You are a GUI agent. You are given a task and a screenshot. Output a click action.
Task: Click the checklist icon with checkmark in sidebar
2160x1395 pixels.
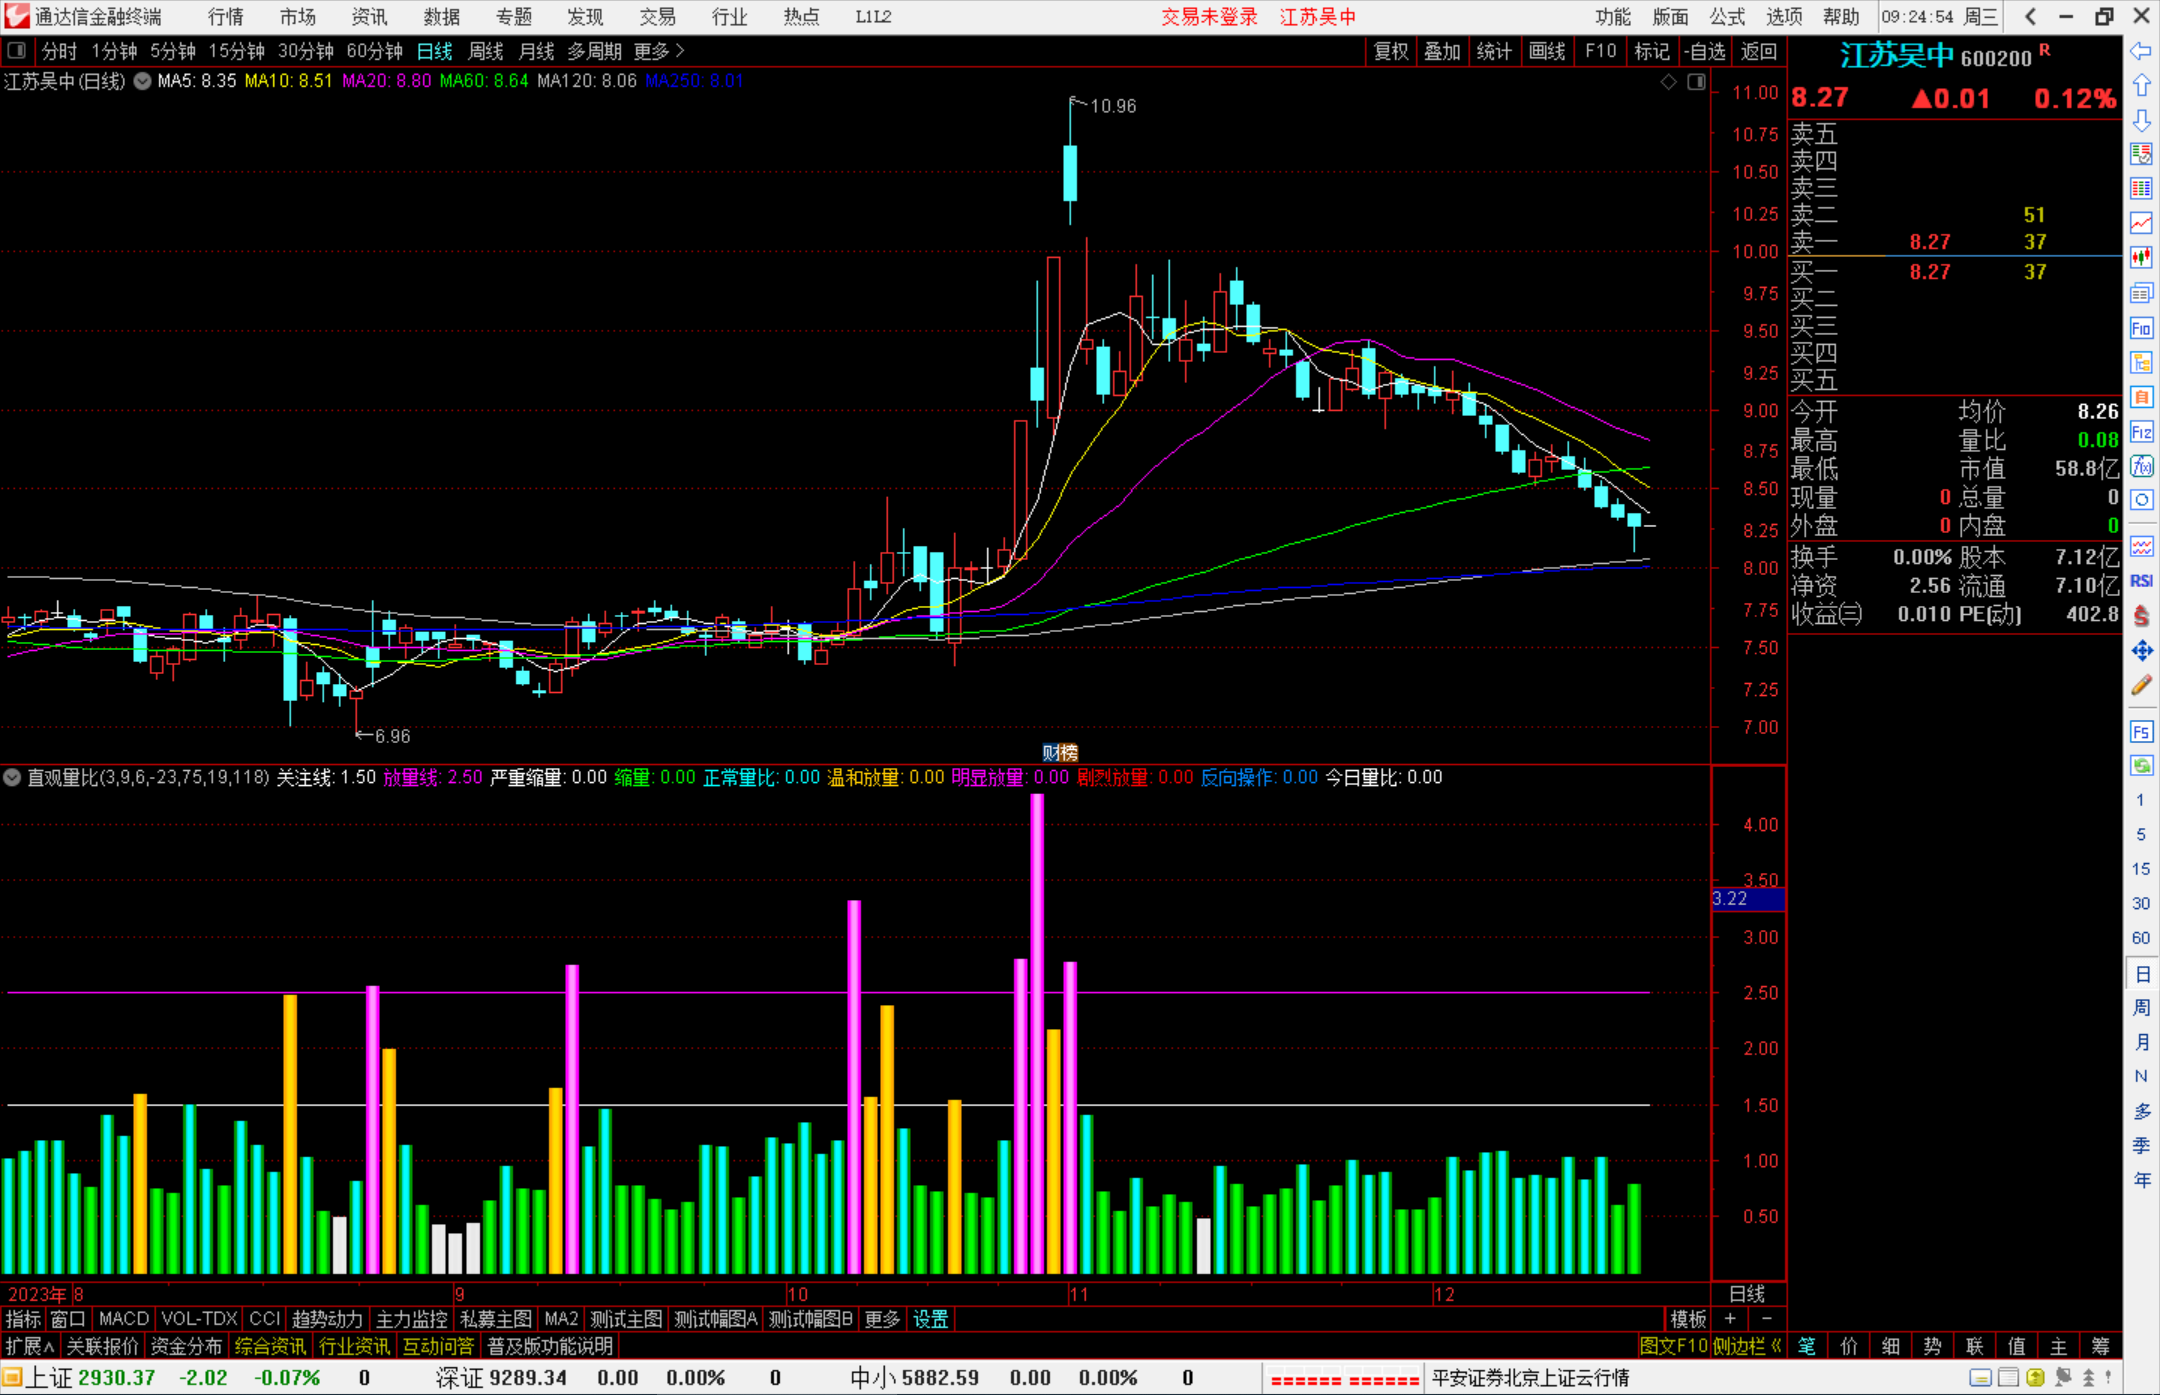(x=2141, y=154)
